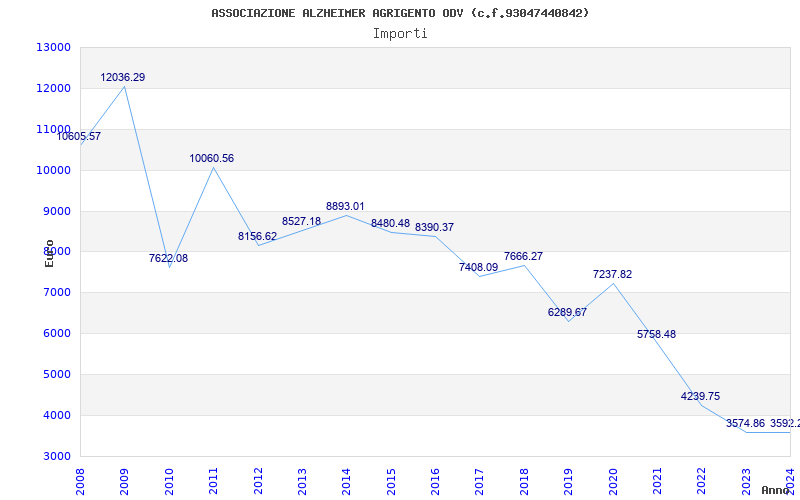
Task: Click the x-axis year 2023
Action: (x=746, y=481)
